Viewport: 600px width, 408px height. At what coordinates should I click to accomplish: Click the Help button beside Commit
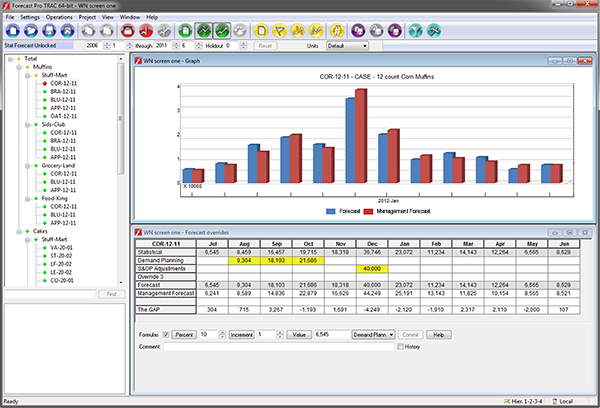439,335
